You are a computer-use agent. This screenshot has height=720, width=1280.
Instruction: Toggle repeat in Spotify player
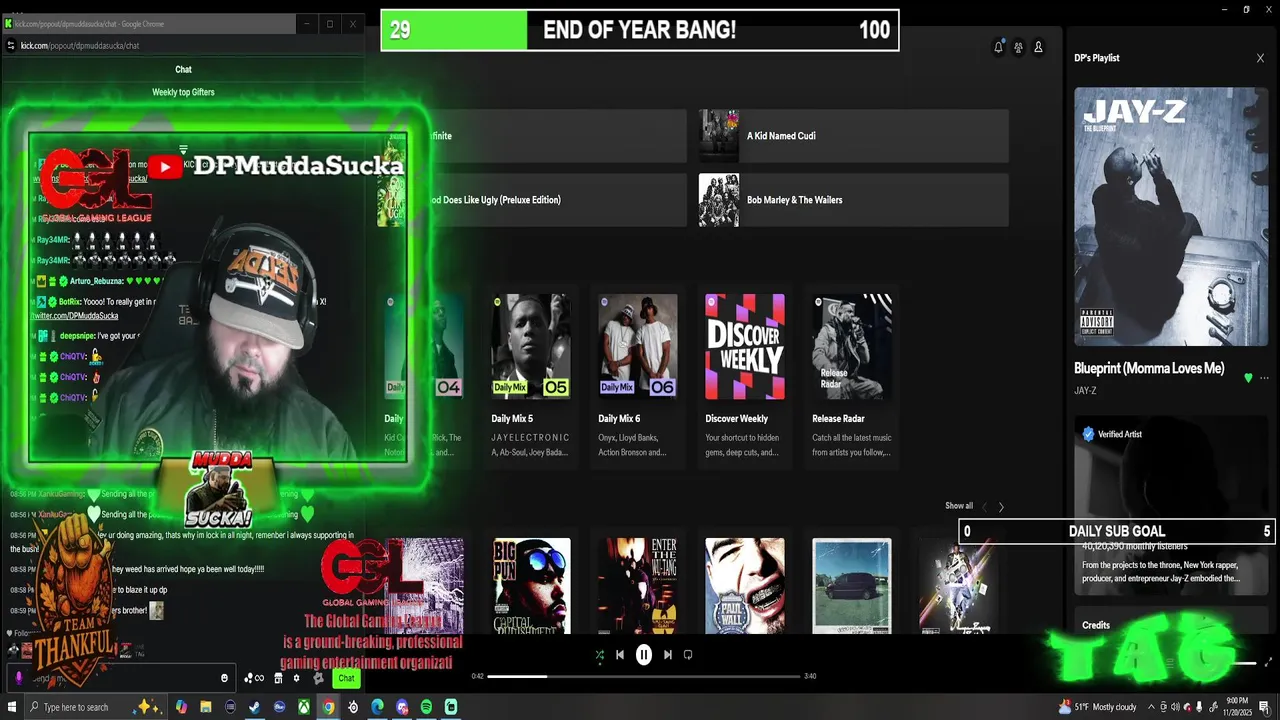click(x=688, y=655)
